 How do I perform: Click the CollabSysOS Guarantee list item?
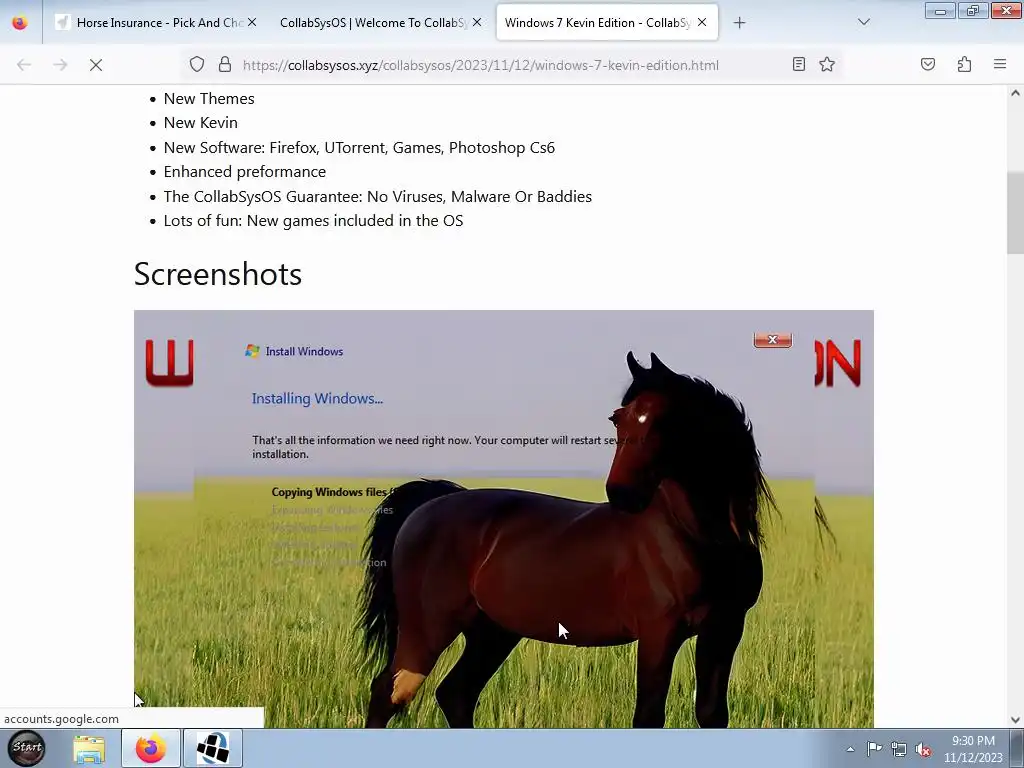(x=377, y=197)
